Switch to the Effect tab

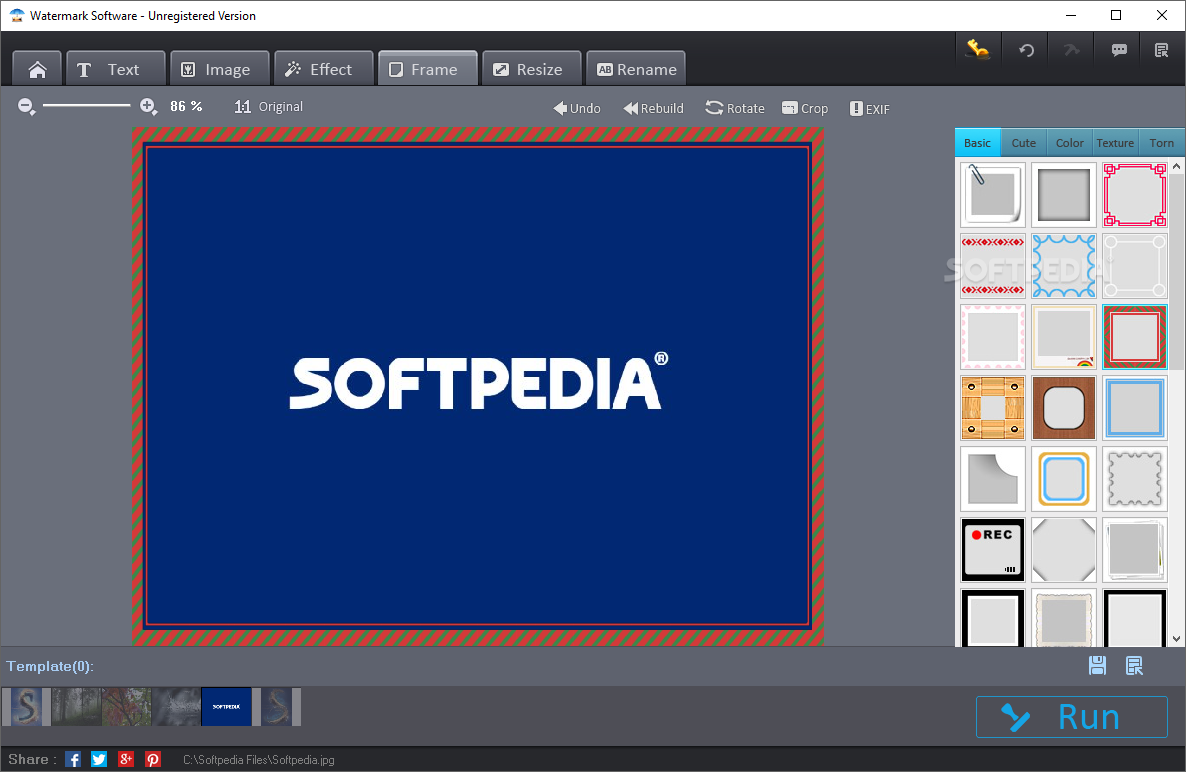pyautogui.click(x=324, y=69)
